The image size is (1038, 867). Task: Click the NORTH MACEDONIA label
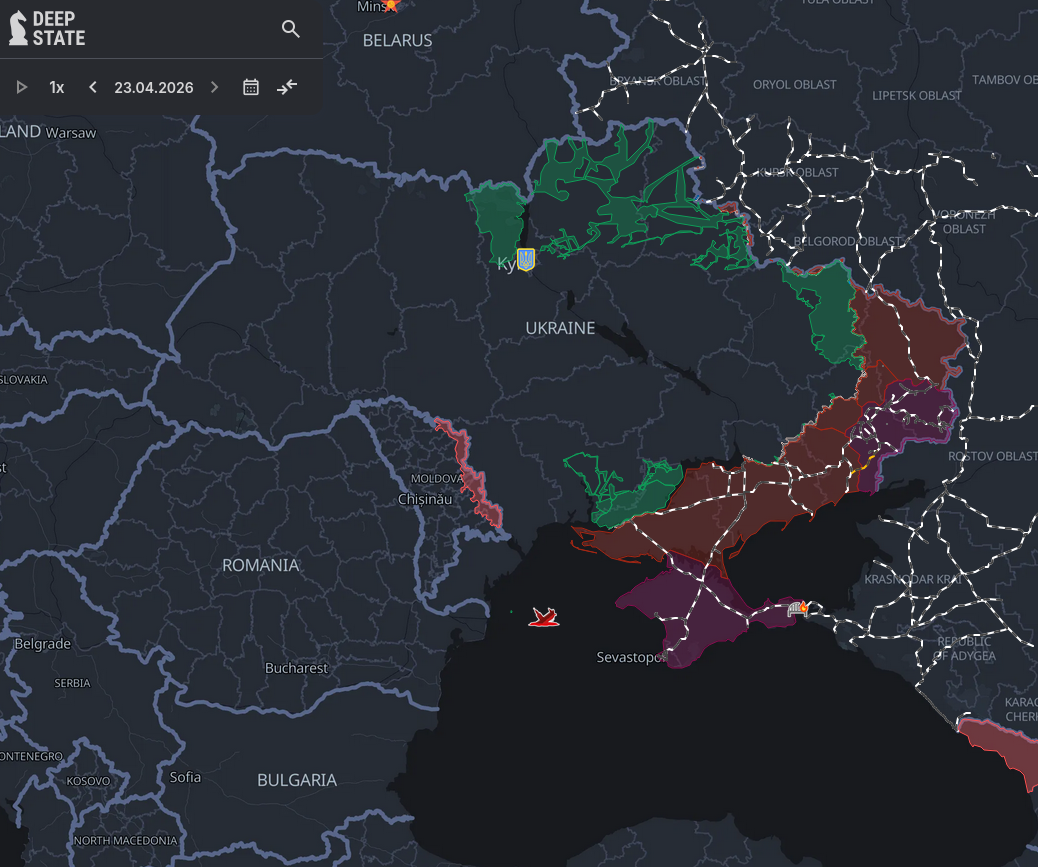[x=126, y=841]
